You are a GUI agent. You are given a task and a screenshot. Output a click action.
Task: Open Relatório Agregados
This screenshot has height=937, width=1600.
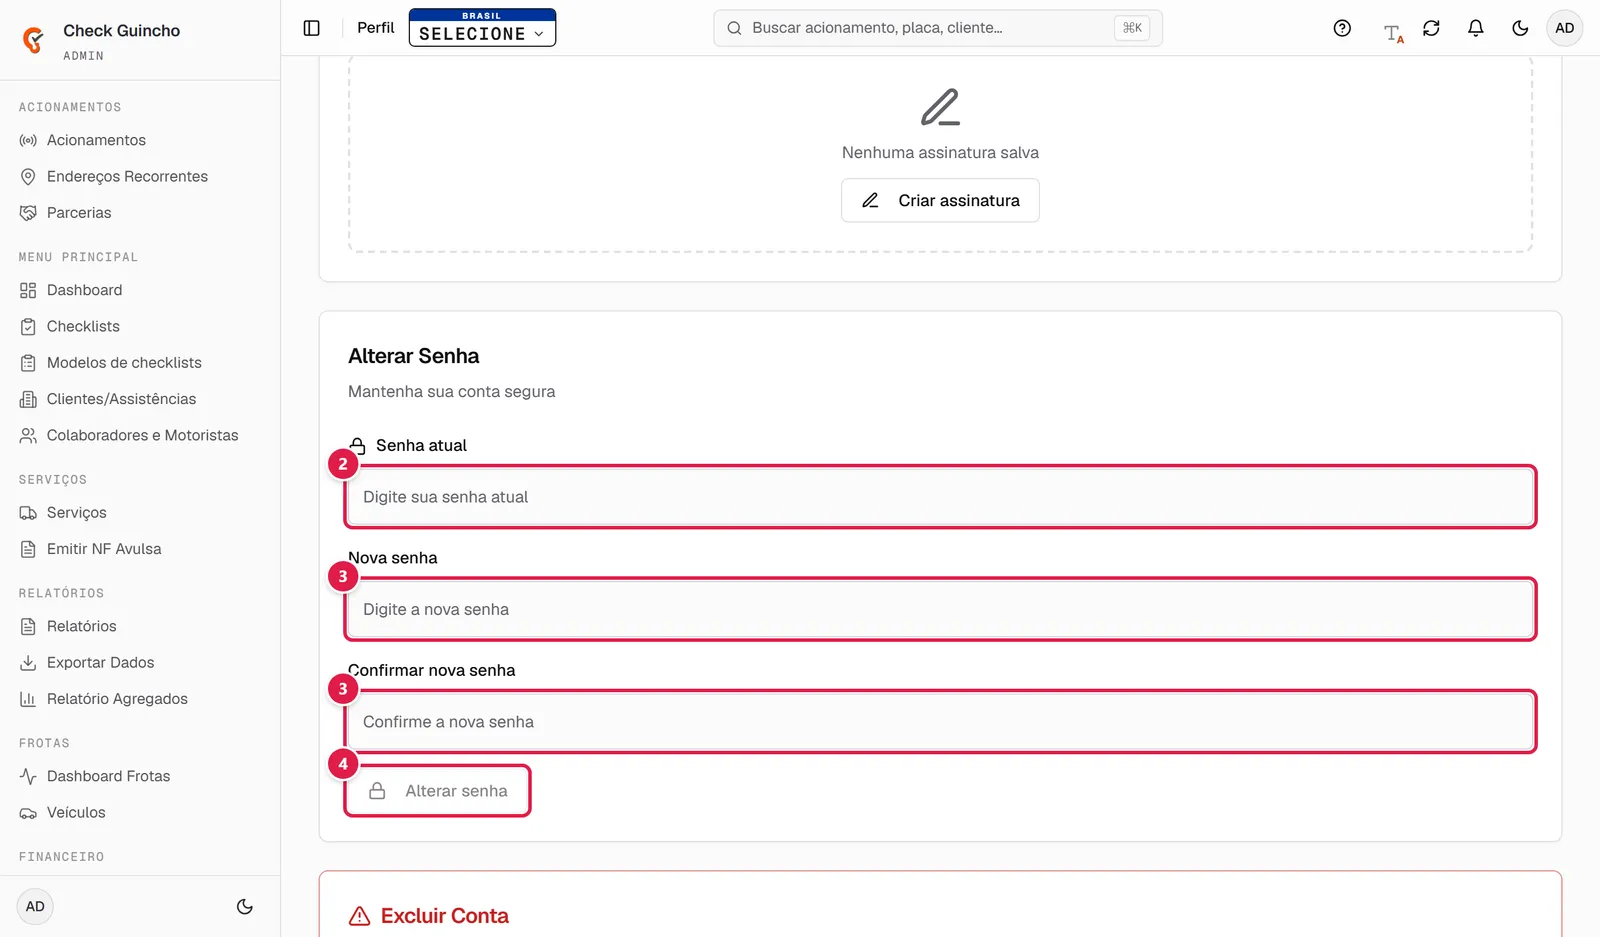pos(117,699)
